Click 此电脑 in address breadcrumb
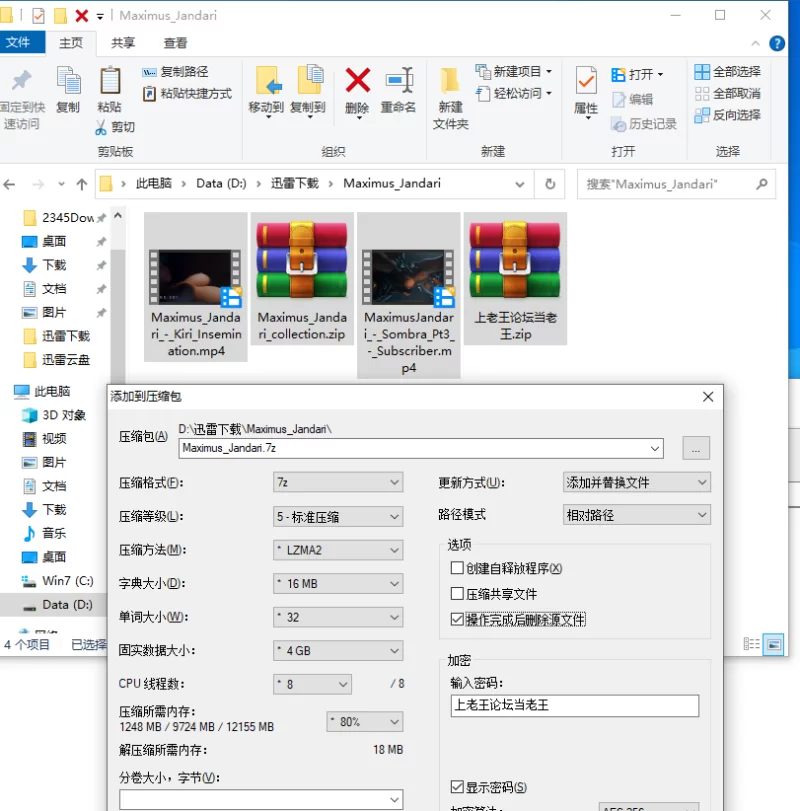Viewport: 800px width, 811px height. pyautogui.click(x=154, y=184)
